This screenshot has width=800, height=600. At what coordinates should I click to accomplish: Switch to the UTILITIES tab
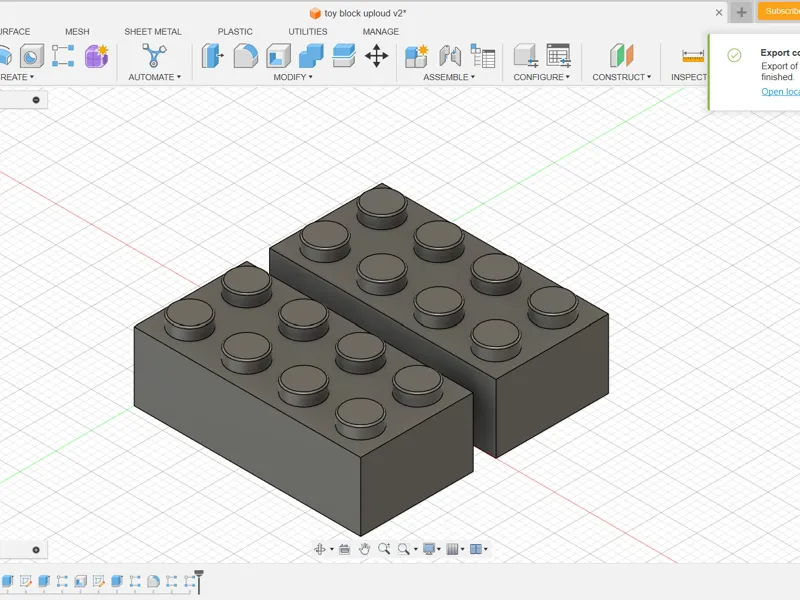click(308, 32)
